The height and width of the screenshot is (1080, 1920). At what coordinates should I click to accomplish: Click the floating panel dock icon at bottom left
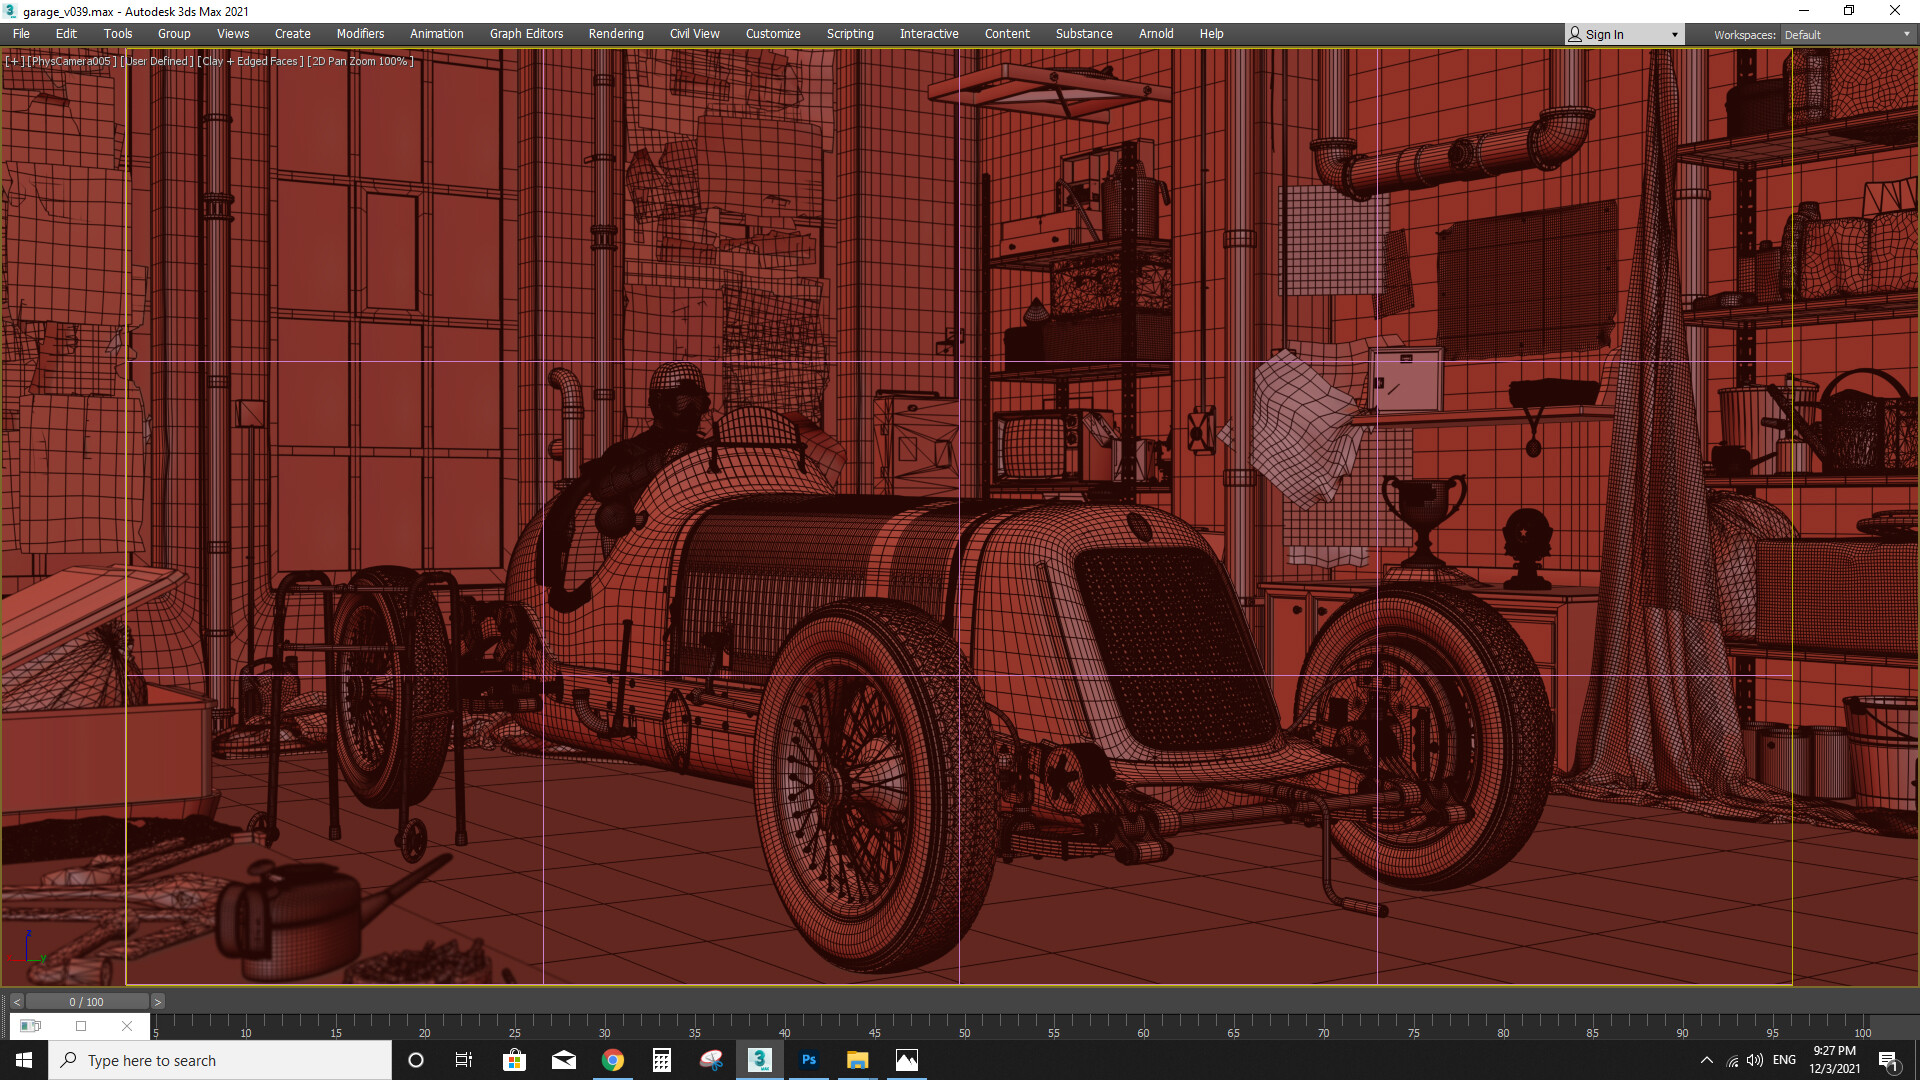click(30, 1026)
